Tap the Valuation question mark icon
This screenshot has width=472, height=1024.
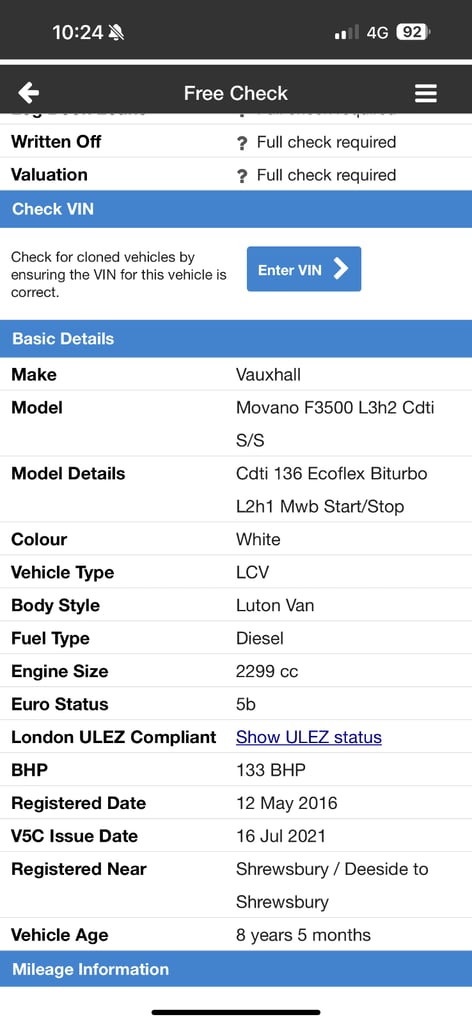tap(242, 176)
